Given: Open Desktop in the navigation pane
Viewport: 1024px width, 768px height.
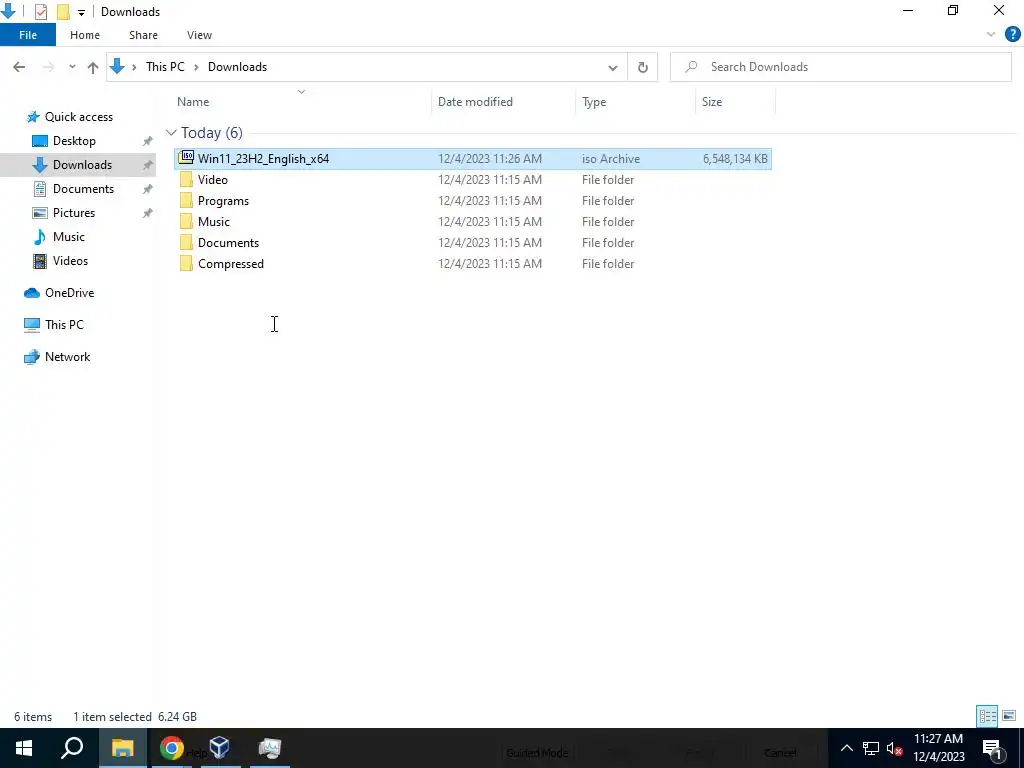Looking at the screenshot, I should point(74,141).
